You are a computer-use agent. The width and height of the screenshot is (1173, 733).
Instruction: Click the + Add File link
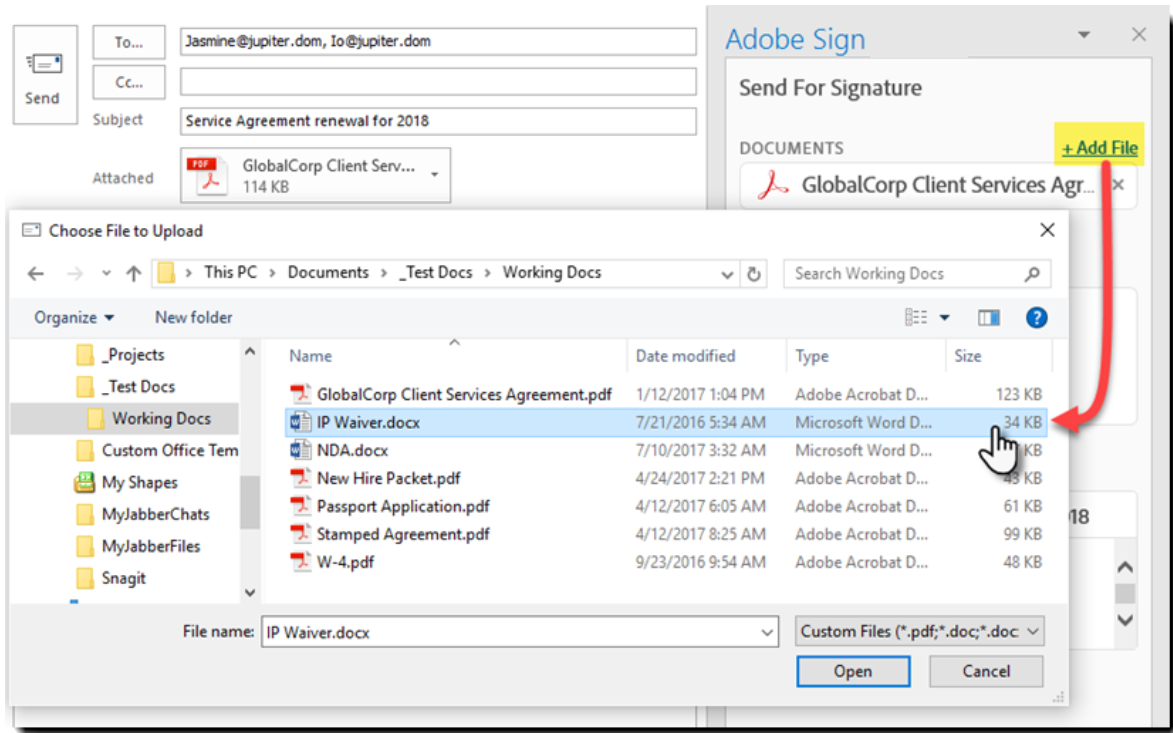click(x=1099, y=148)
